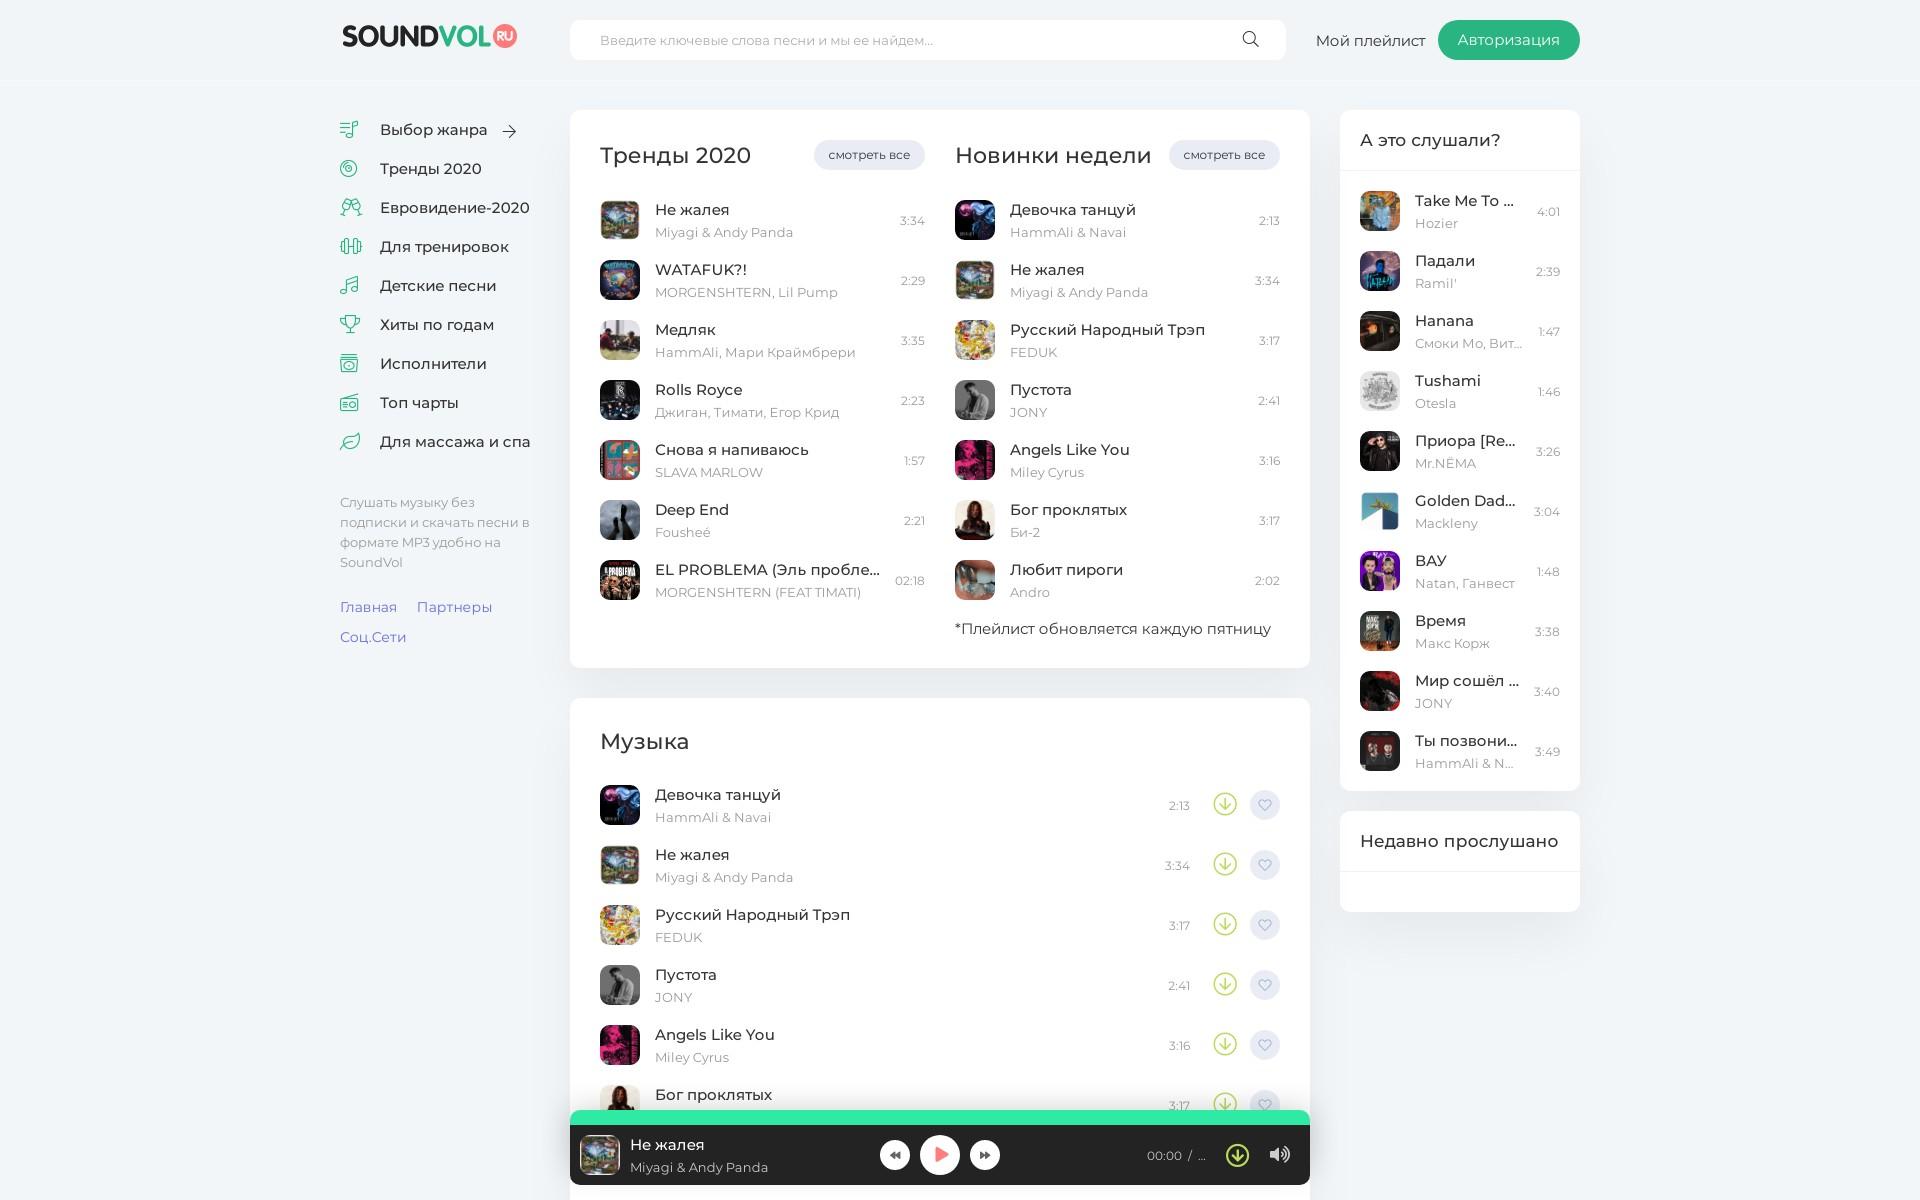Select Время by Макс Корж

tap(1460, 631)
